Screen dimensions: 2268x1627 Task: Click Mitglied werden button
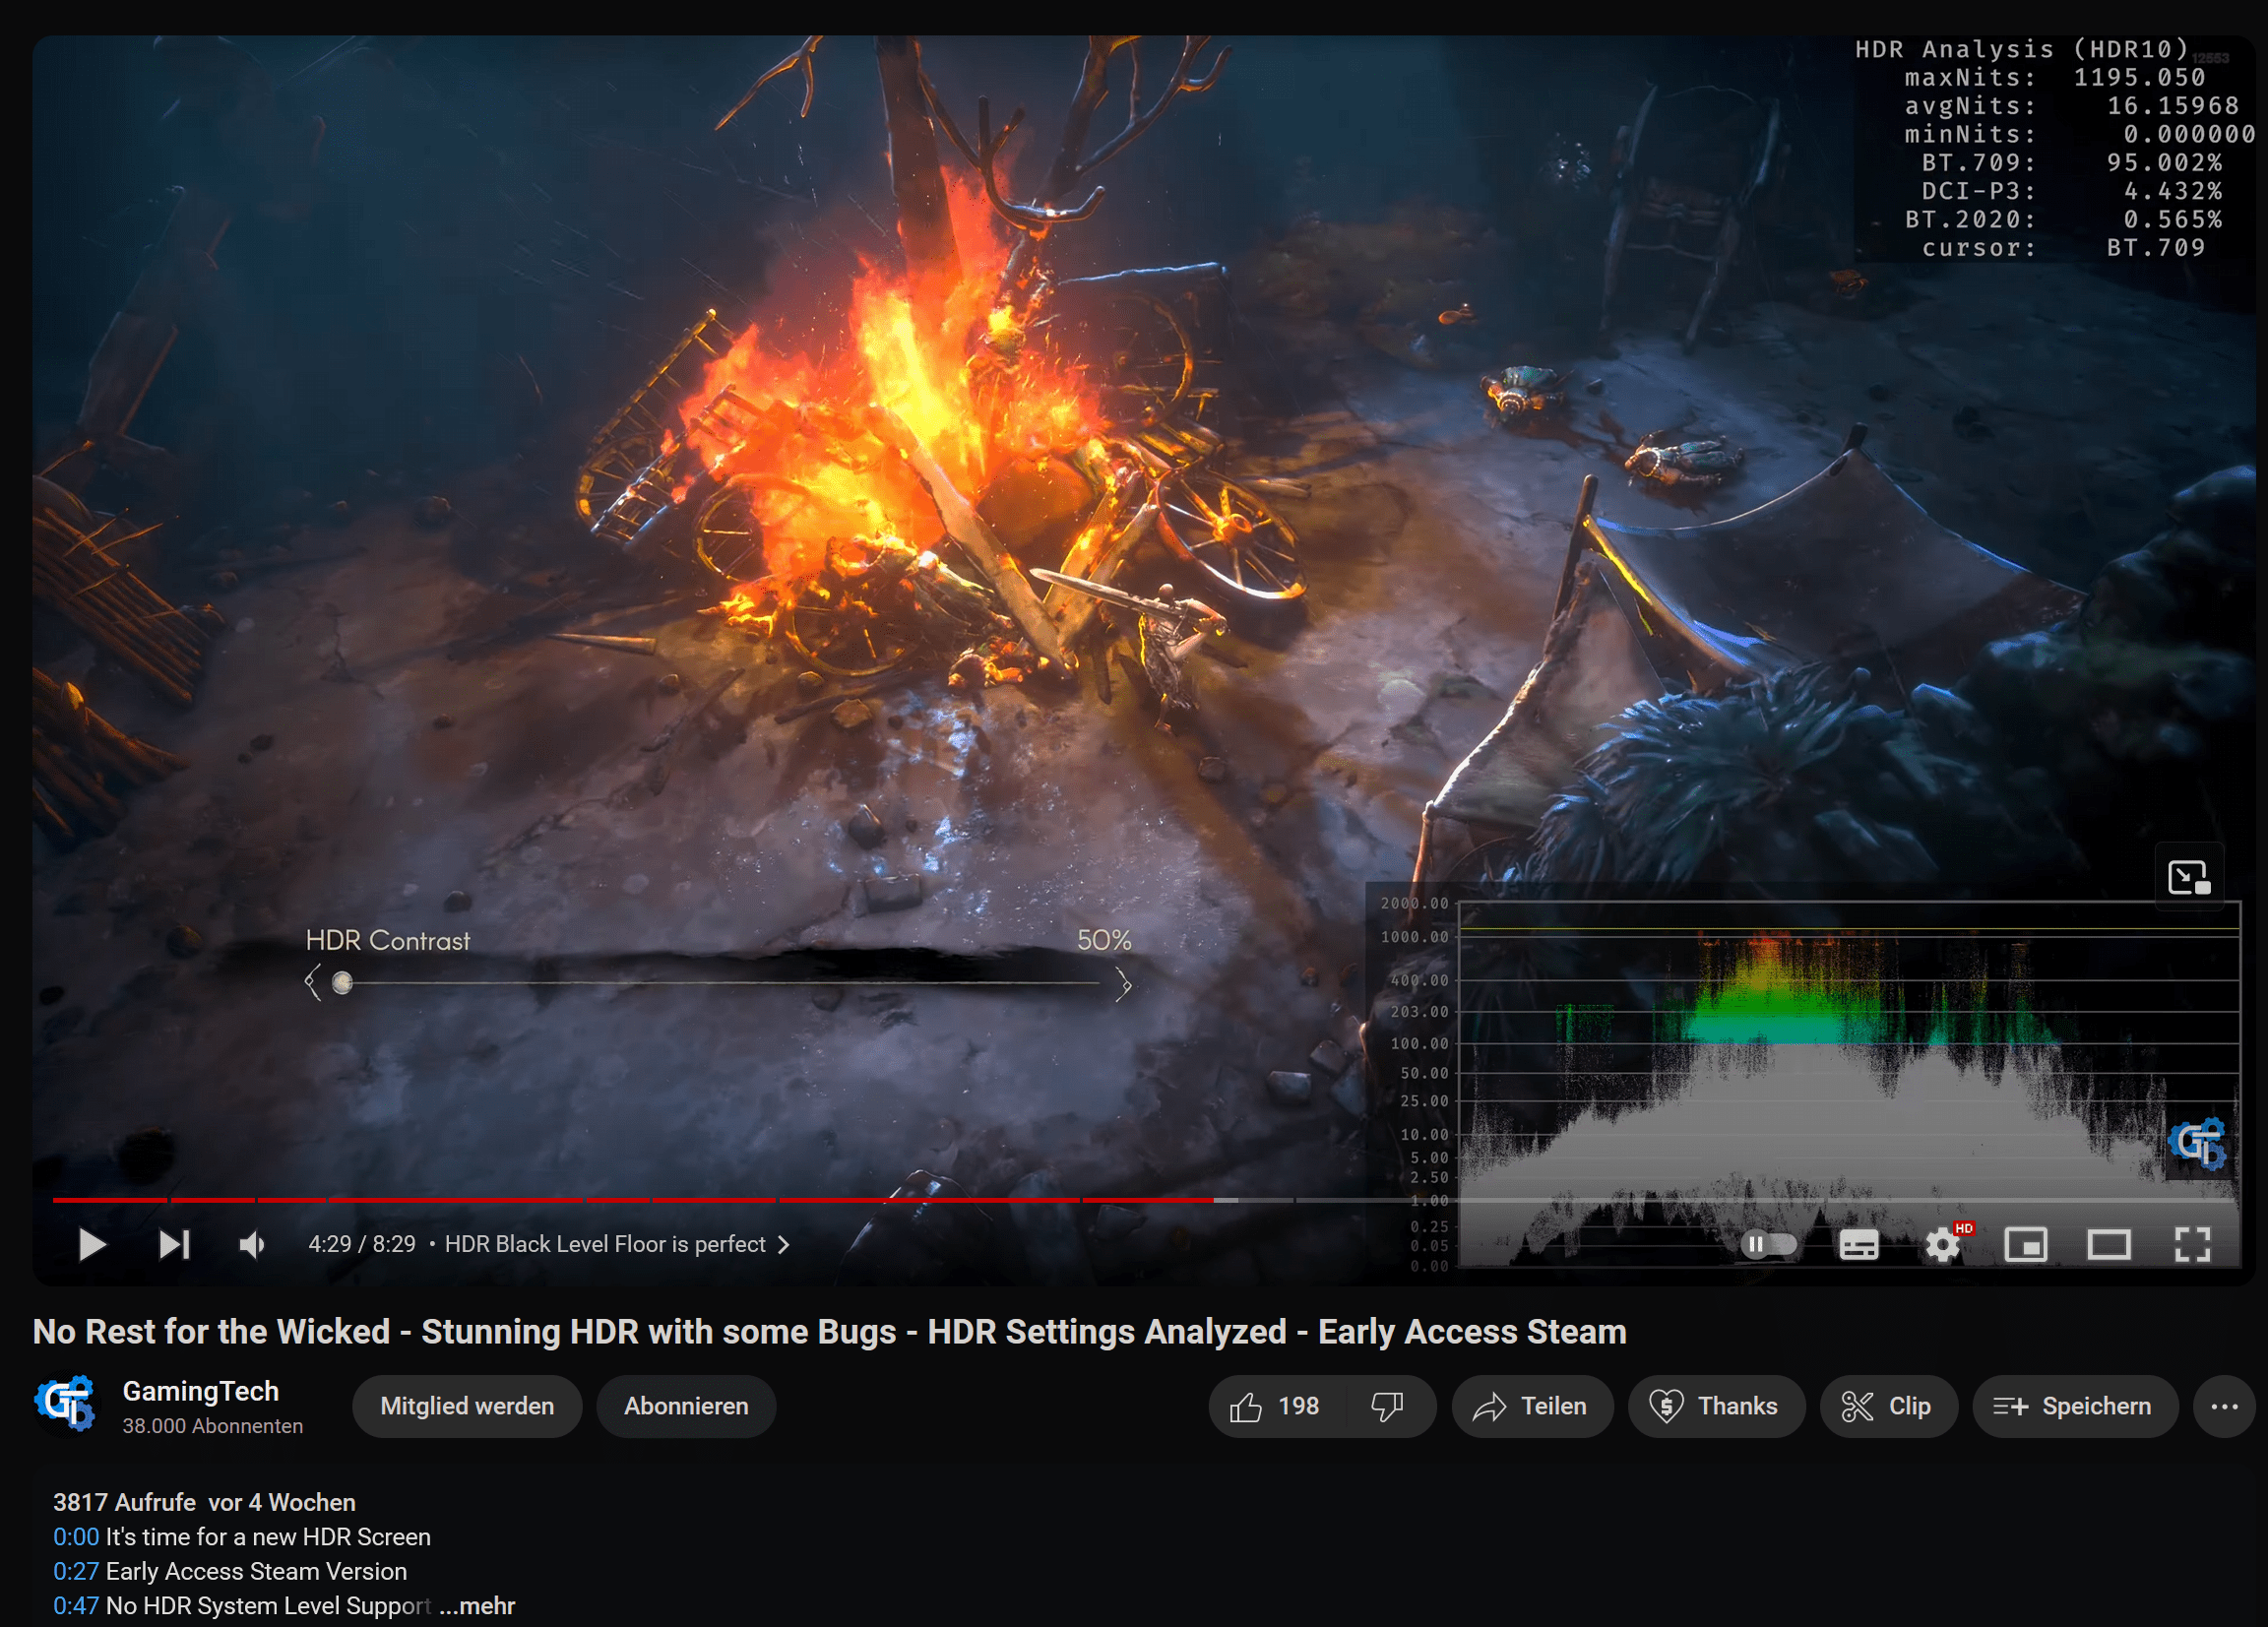[467, 1406]
